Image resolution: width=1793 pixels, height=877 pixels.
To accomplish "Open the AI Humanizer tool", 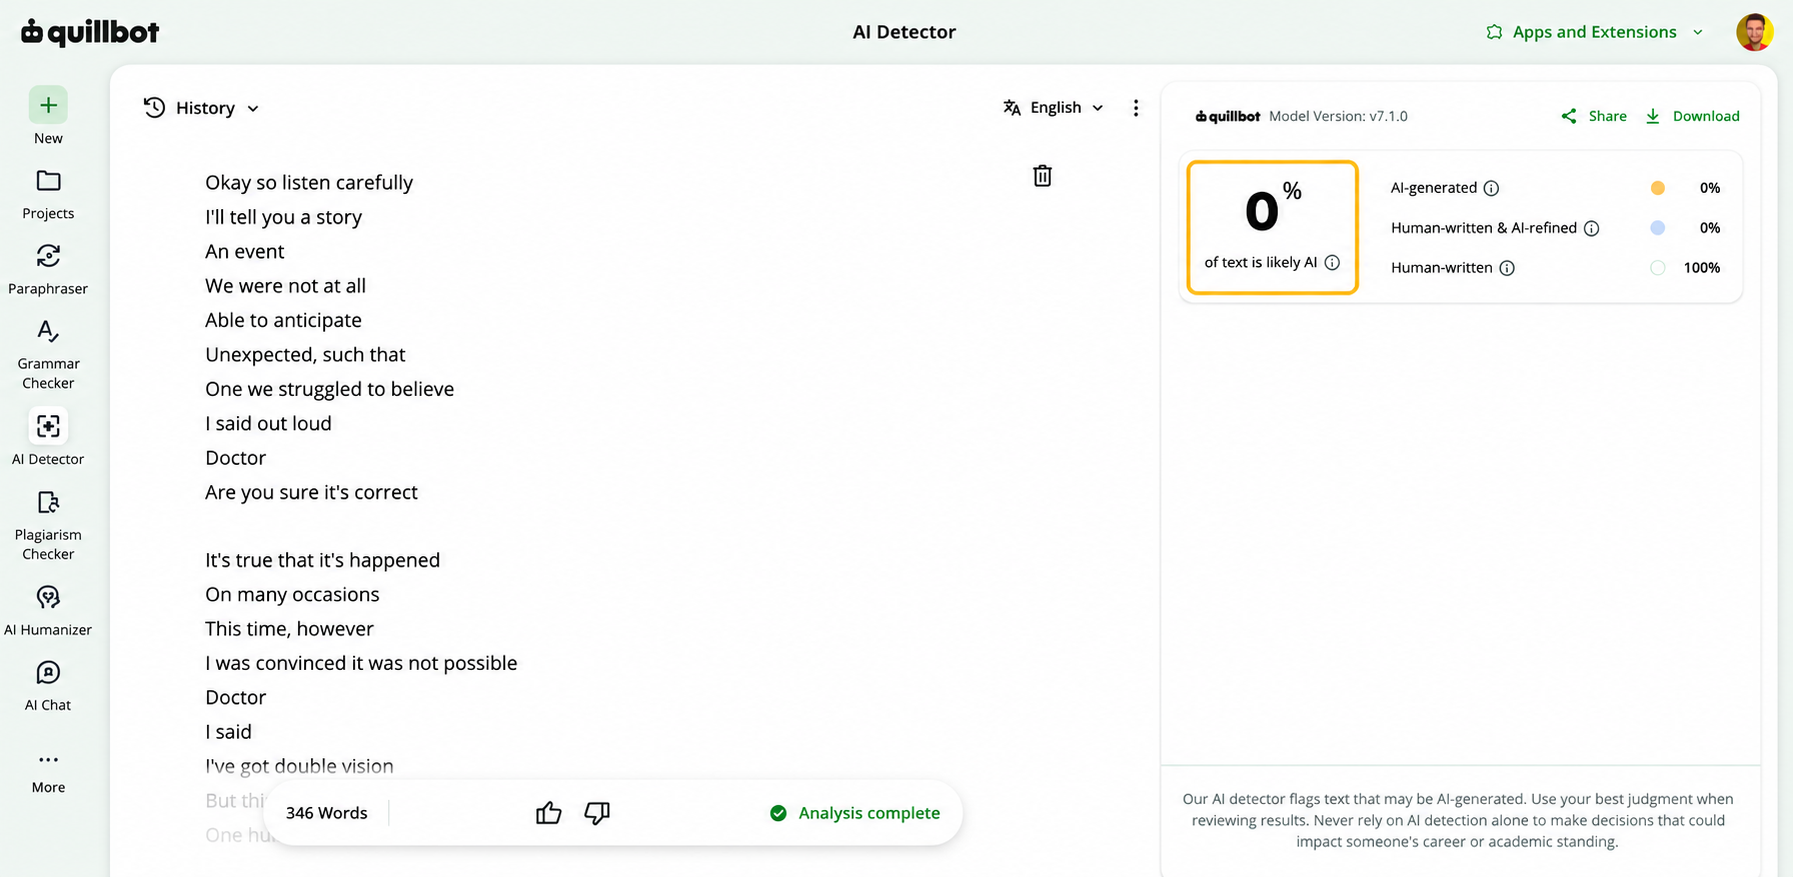I will pos(48,611).
